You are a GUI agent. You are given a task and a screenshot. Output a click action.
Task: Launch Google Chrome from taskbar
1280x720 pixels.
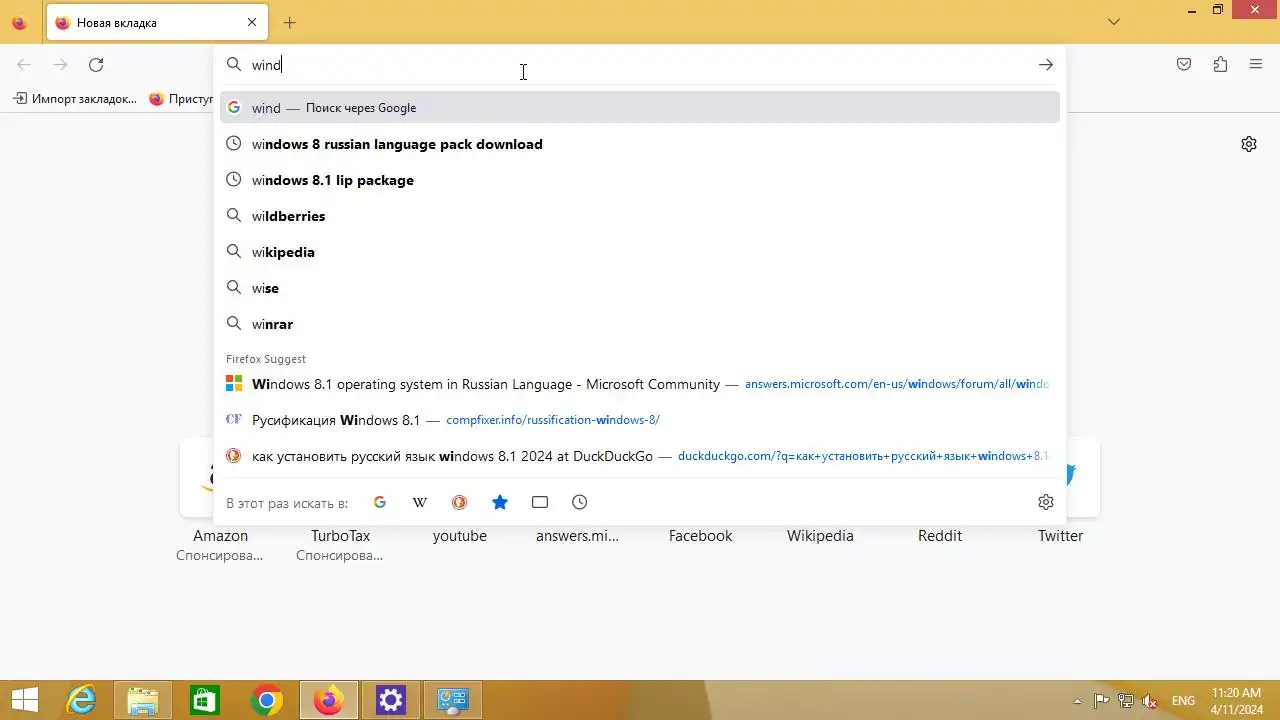click(x=267, y=700)
